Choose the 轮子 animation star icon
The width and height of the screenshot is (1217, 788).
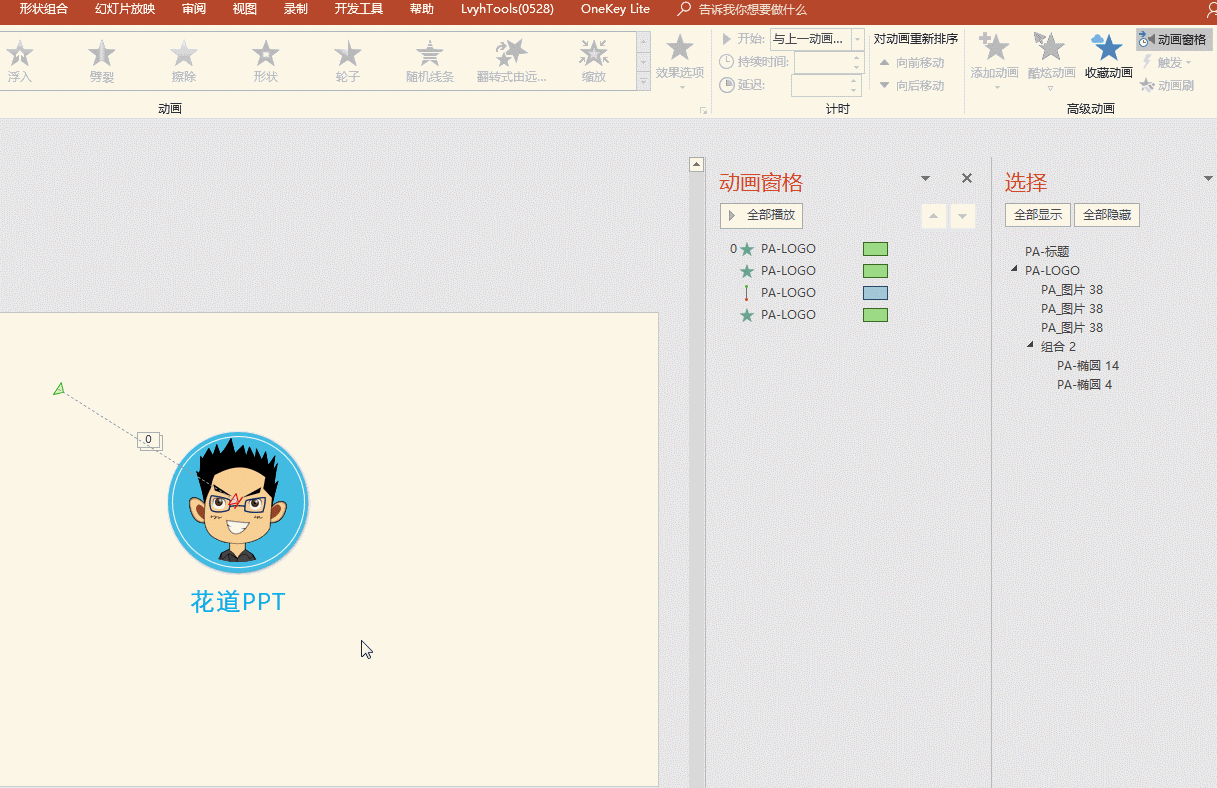click(x=348, y=54)
